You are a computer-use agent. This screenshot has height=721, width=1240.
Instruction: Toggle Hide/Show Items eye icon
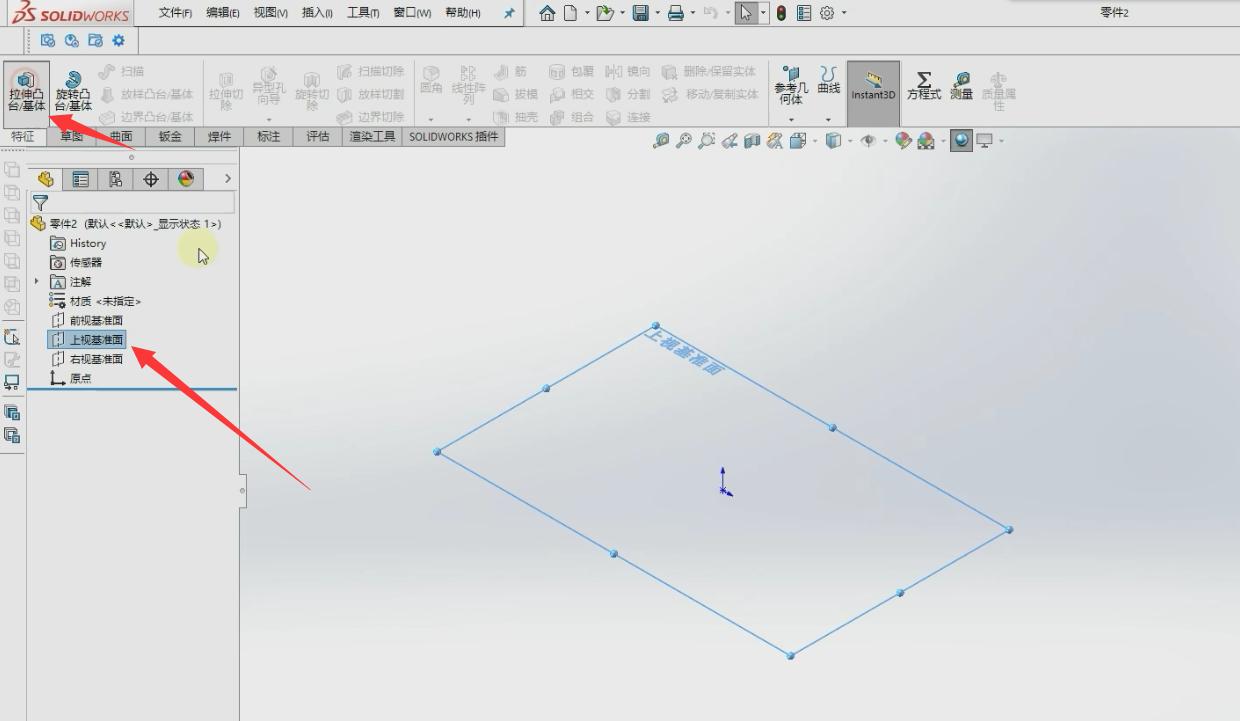coord(866,140)
